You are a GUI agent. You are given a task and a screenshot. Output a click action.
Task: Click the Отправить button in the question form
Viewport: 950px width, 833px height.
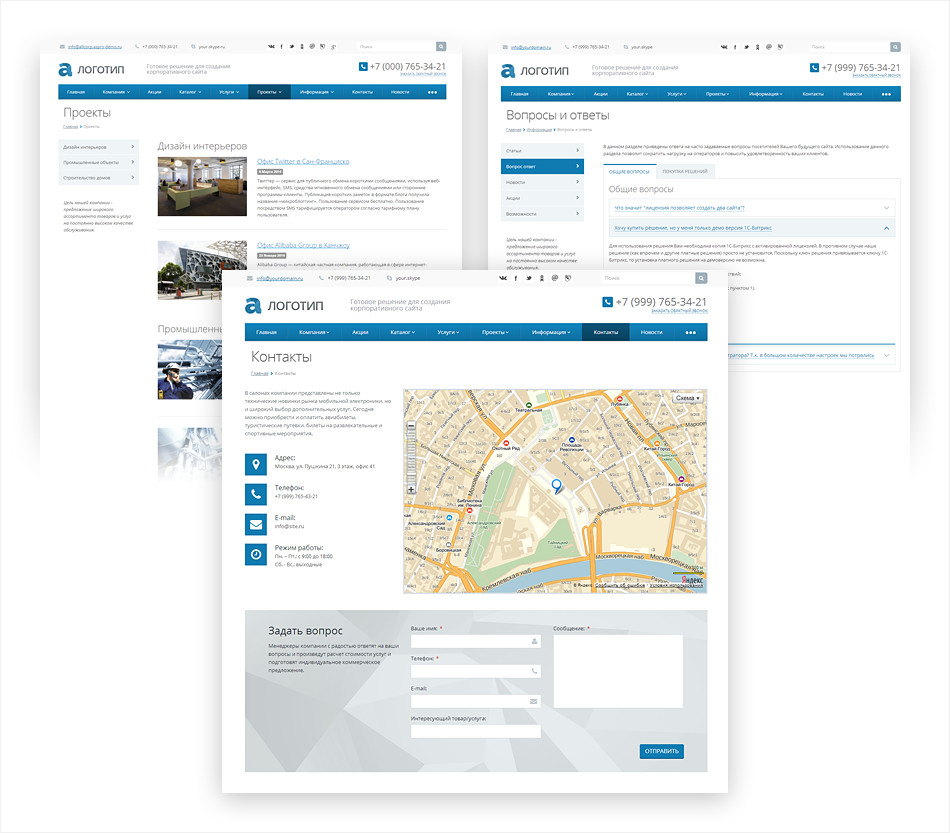[662, 751]
